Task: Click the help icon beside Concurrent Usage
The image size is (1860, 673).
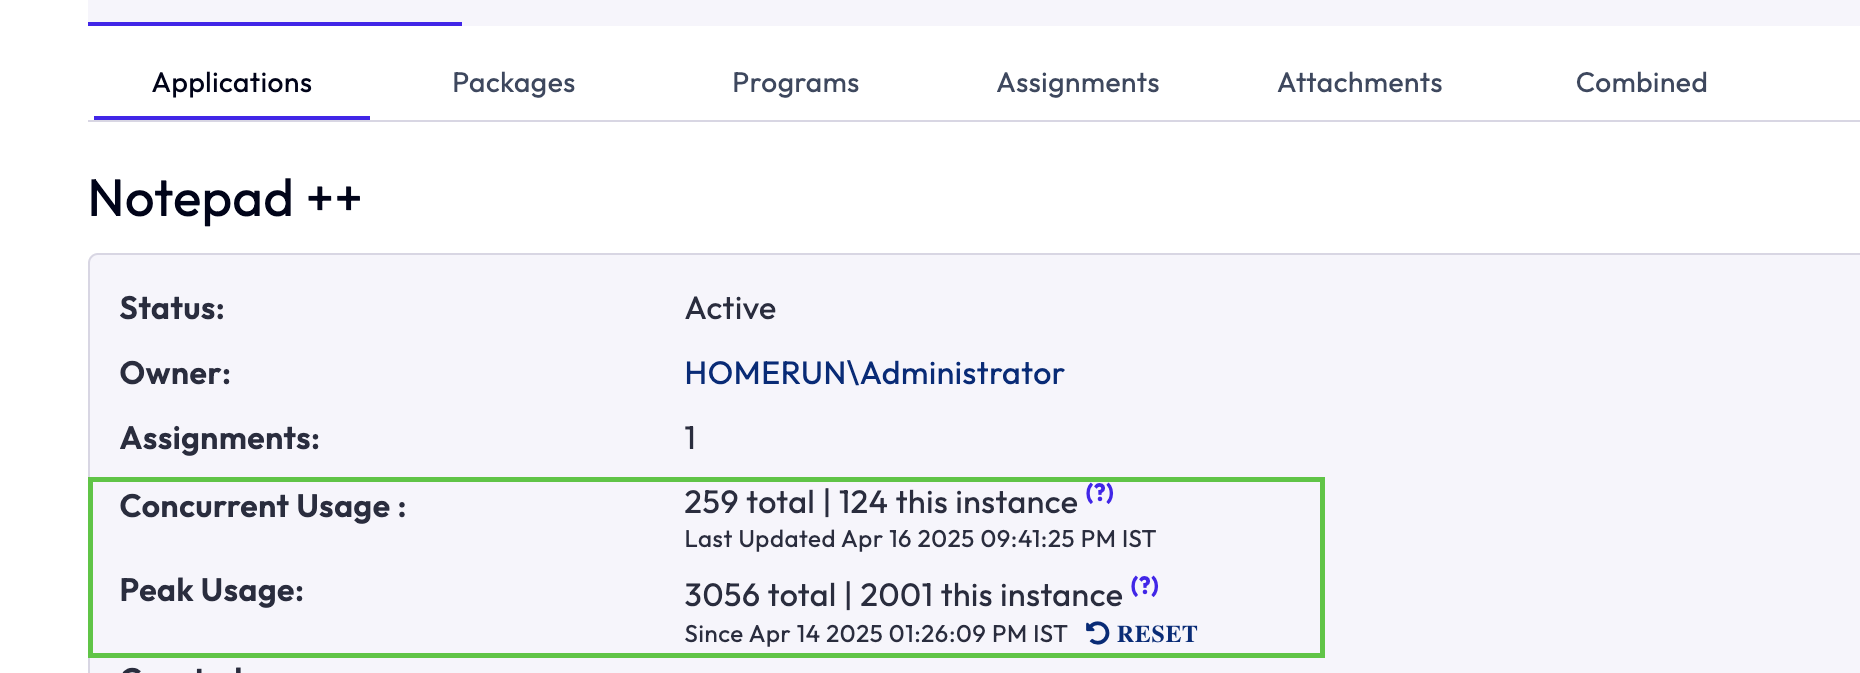Action: tap(1100, 492)
